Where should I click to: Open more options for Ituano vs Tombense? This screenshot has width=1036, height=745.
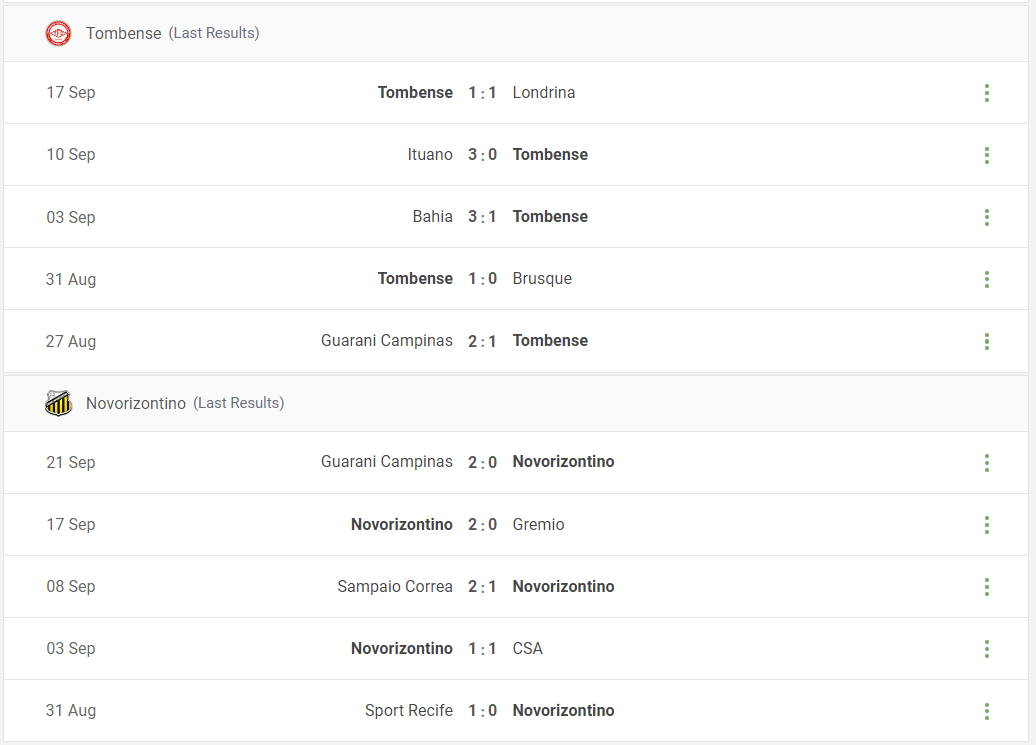pos(986,155)
